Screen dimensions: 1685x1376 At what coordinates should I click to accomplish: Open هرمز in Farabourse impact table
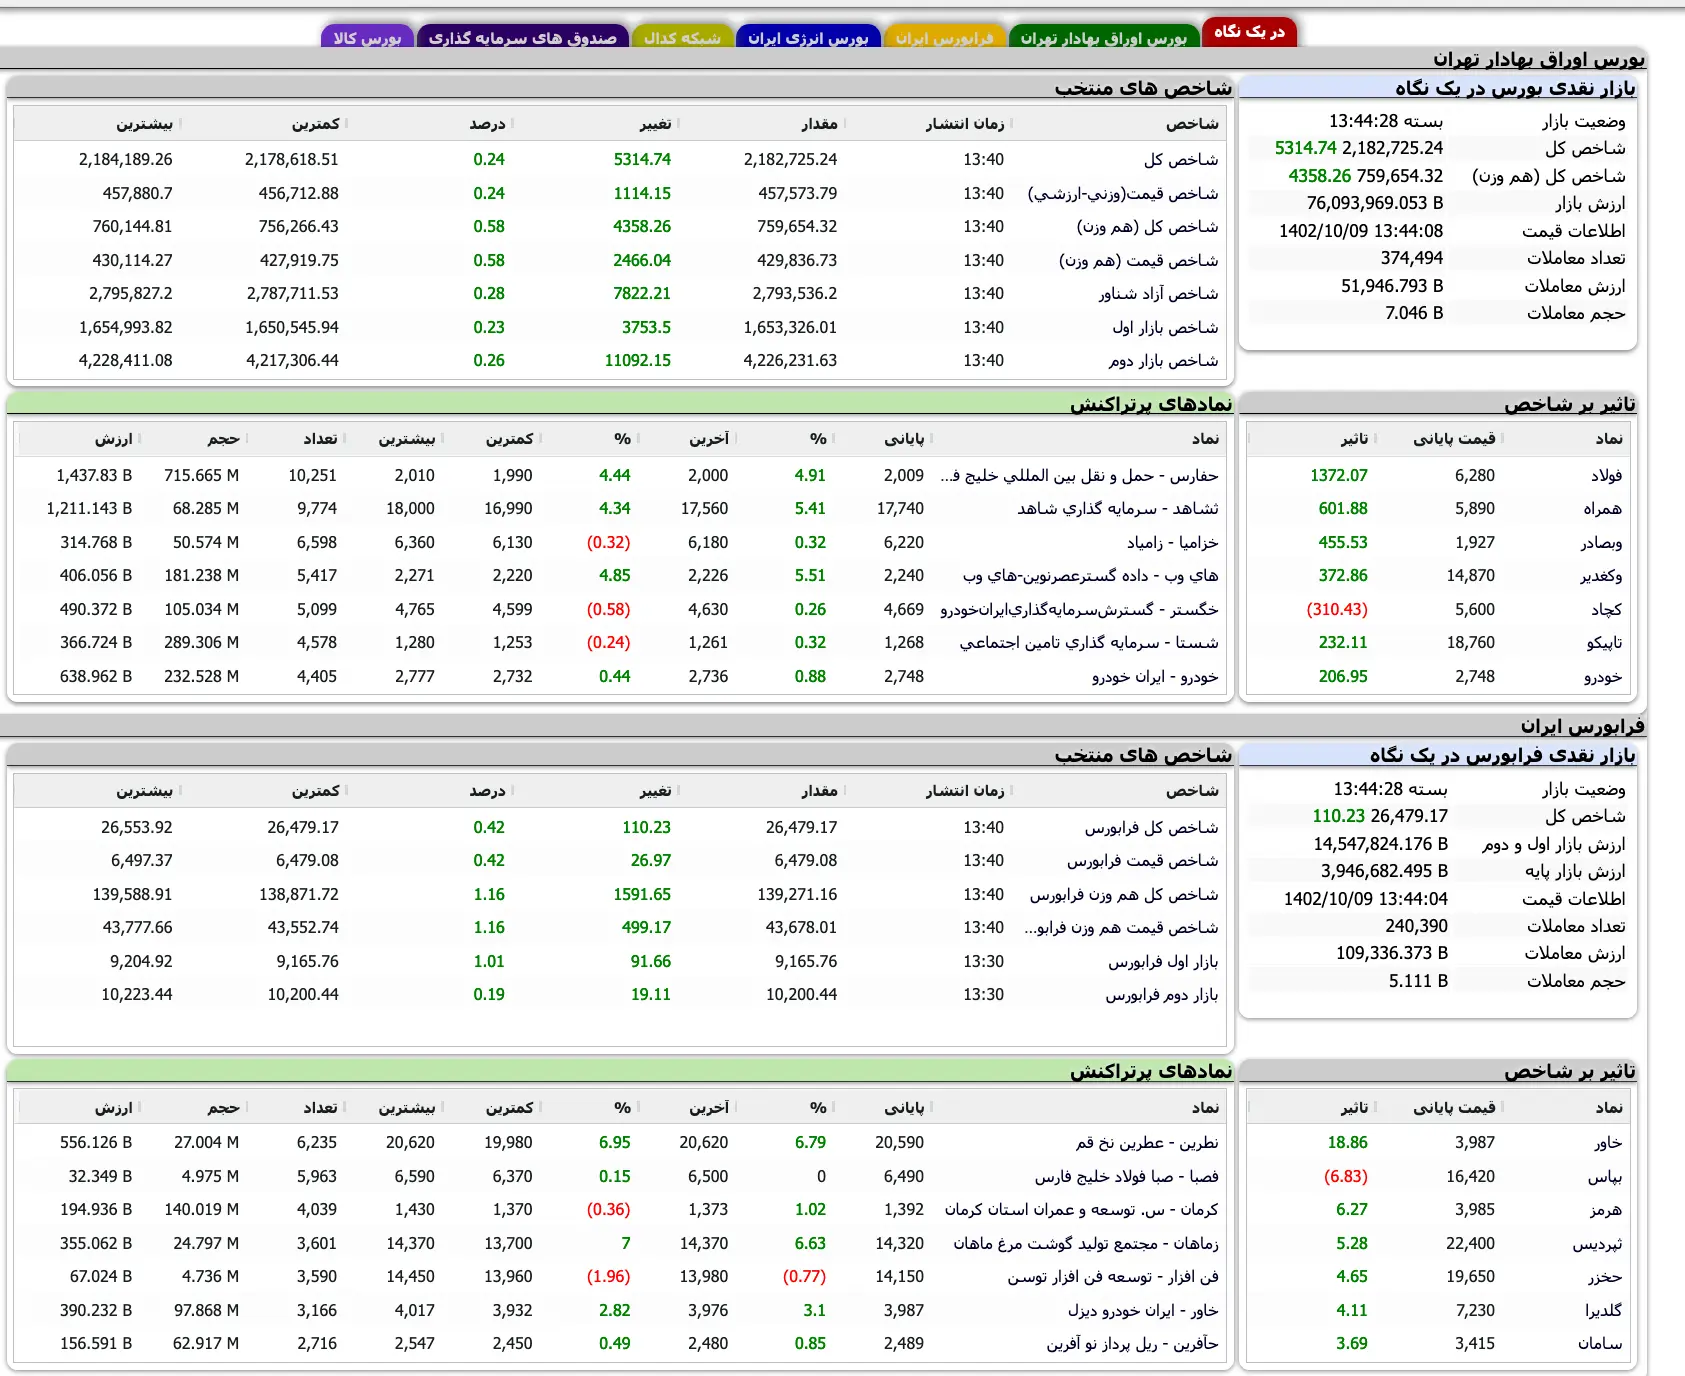pos(1606,1210)
